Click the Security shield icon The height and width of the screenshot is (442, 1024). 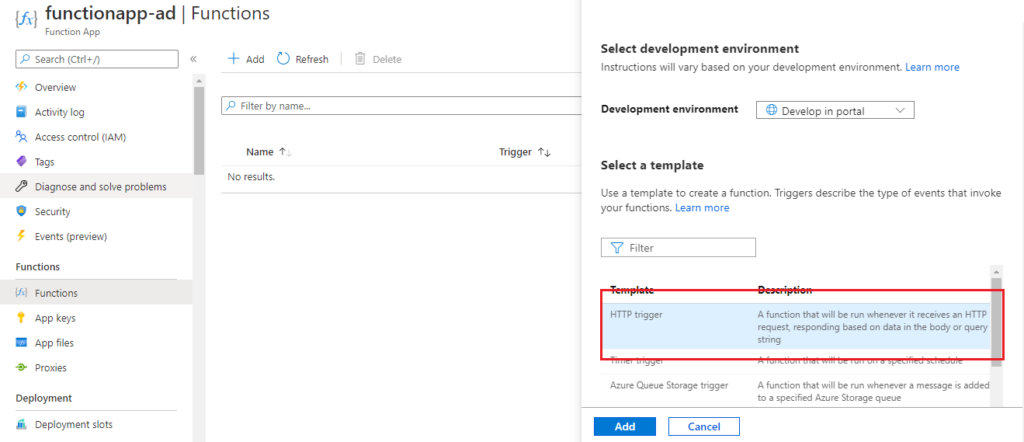[22, 211]
